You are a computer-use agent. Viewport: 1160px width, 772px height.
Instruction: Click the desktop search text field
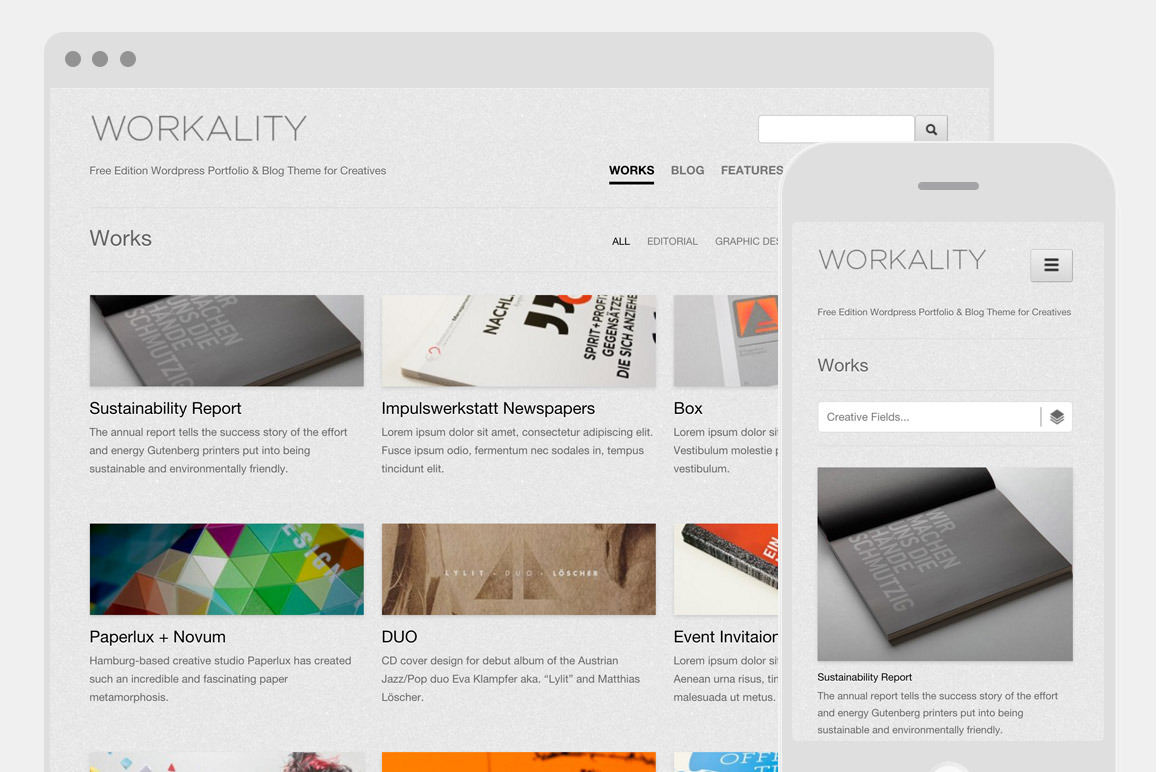[836, 129]
